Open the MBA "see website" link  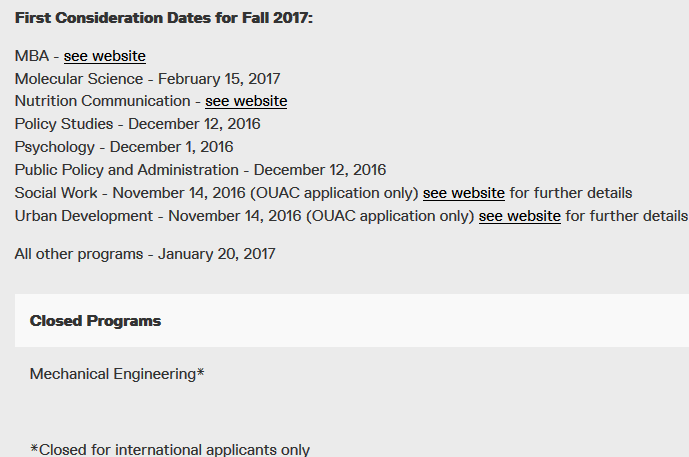(104, 56)
